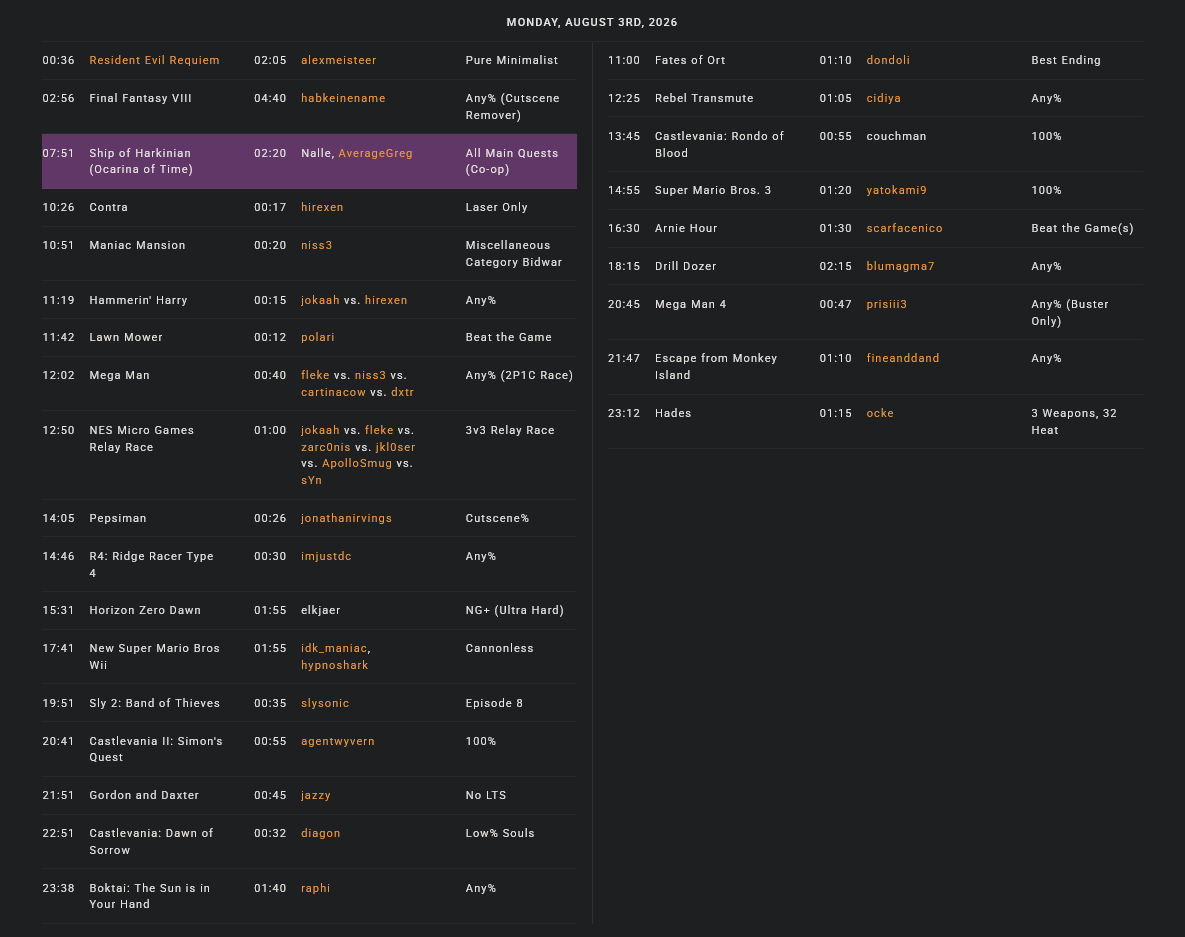Click the scarfacenico runner link
This screenshot has height=937, width=1185.
905,228
